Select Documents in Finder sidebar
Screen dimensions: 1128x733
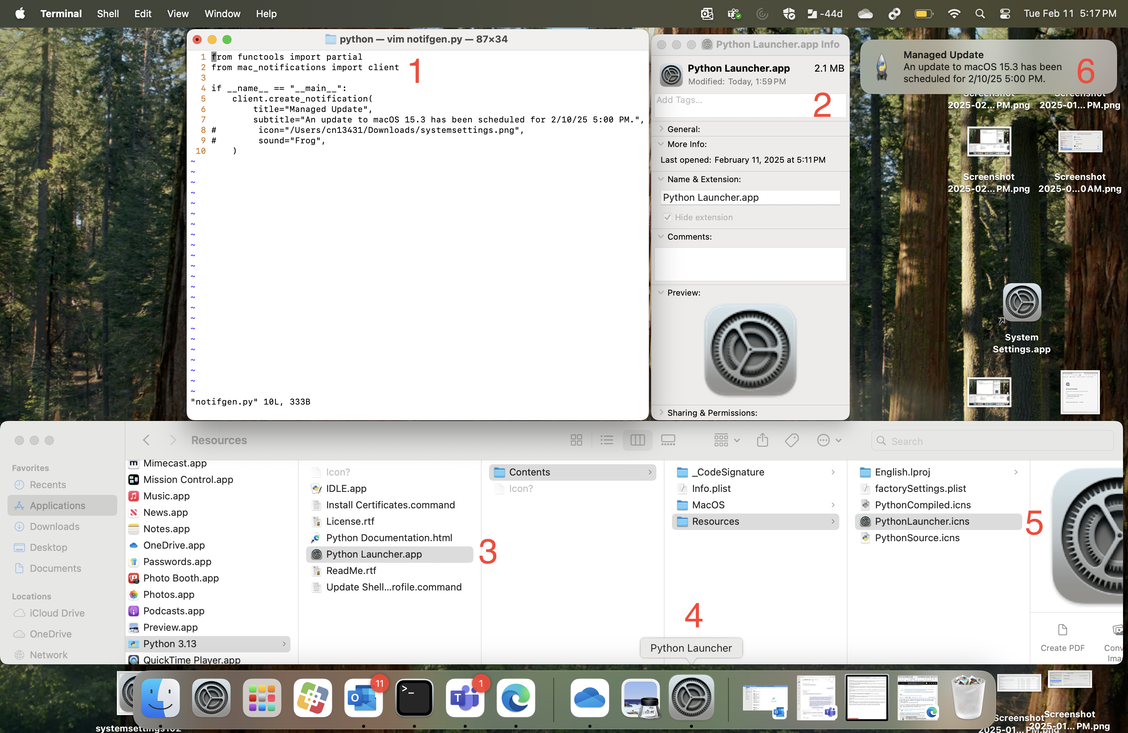click(x=63, y=568)
